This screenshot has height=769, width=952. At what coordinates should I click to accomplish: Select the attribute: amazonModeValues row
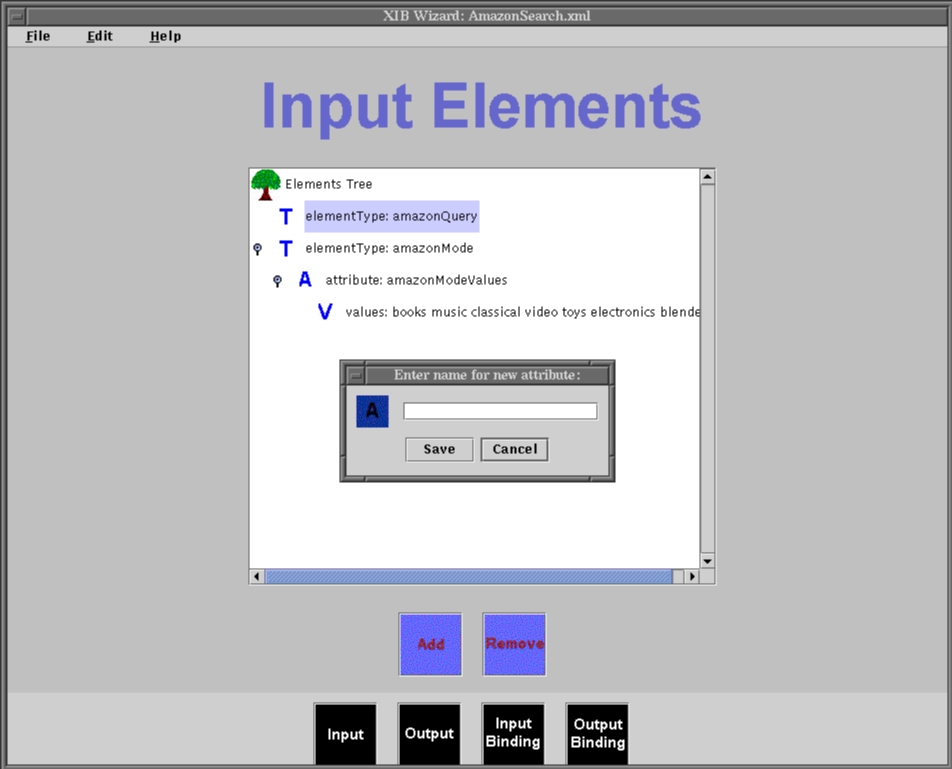tap(416, 280)
